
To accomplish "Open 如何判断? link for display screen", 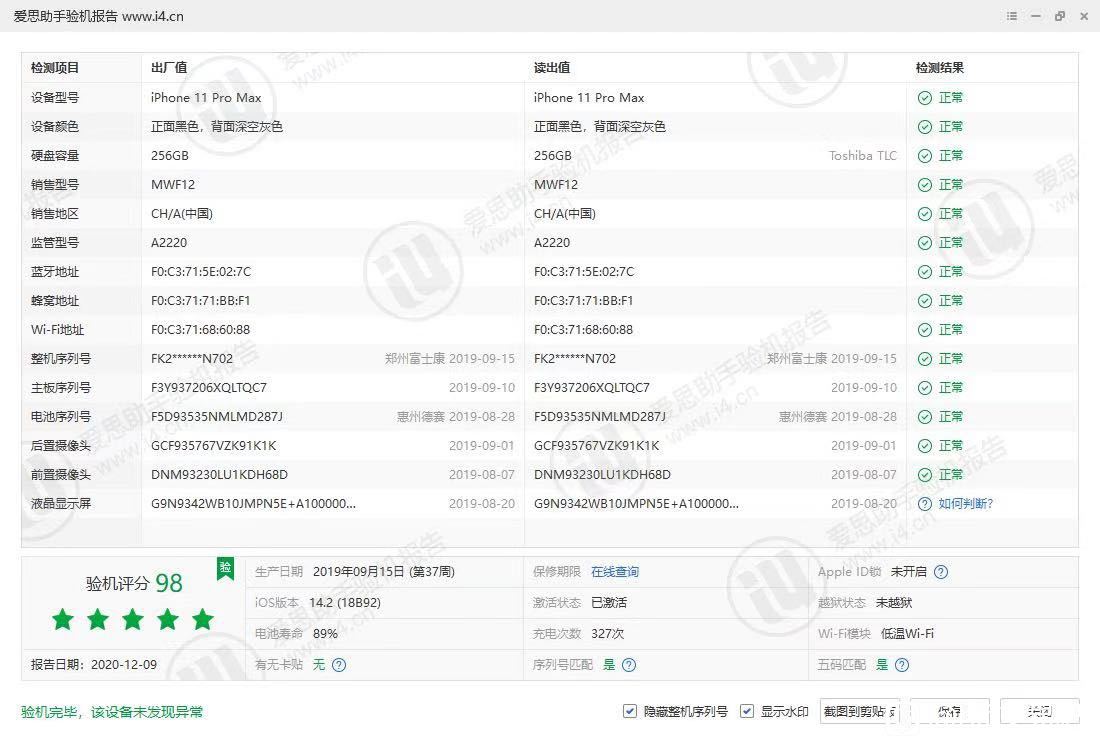I will [x=965, y=504].
